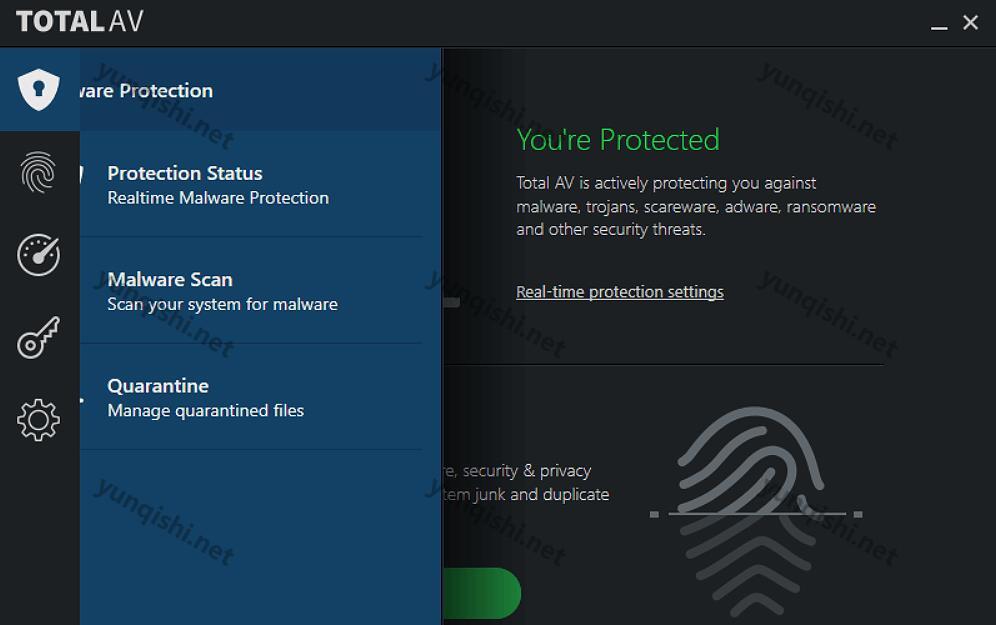This screenshot has width=996, height=625.
Task: Select Malware Scan menu item
Action: point(252,291)
